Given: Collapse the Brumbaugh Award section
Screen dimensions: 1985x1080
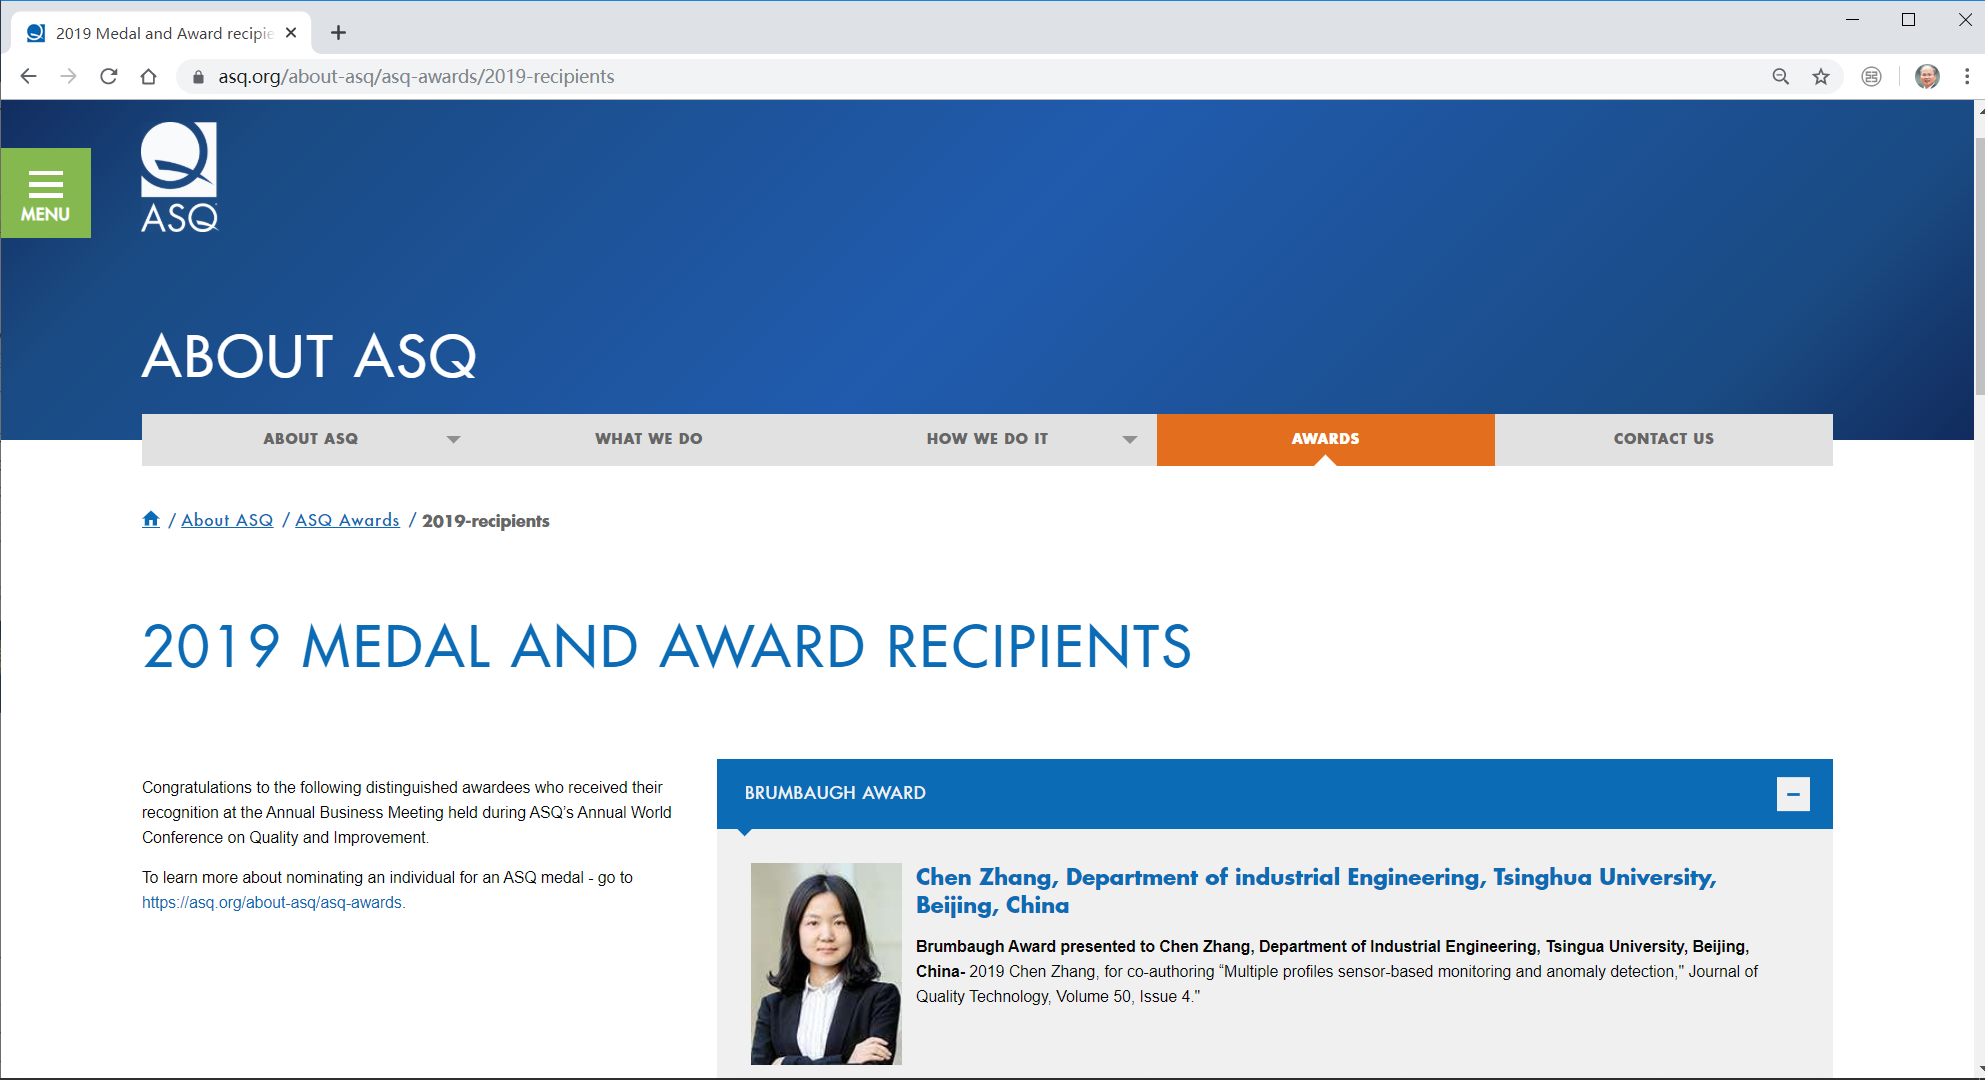Looking at the screenshot, I should 1793,794.
